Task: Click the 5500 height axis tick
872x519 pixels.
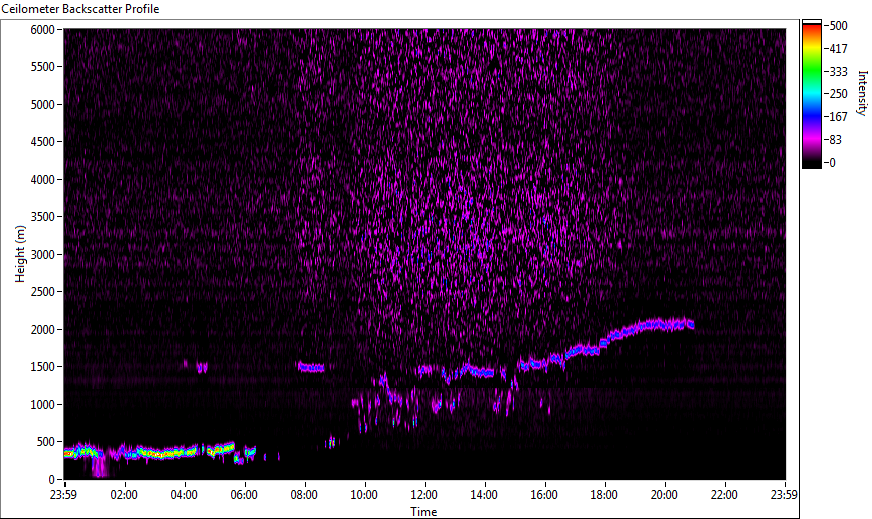Action: coord(43,67)
